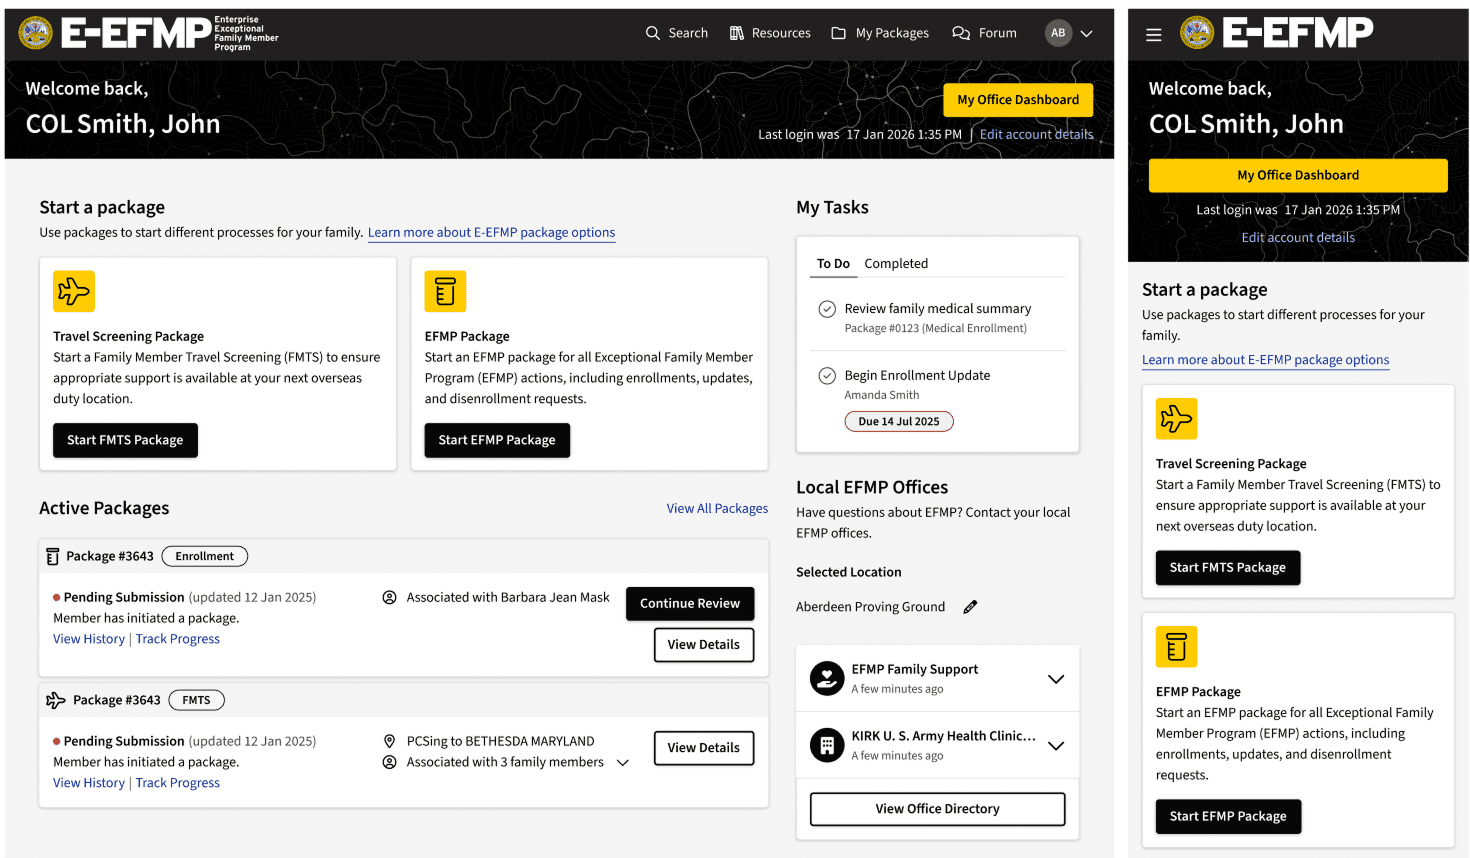
Task: Switch to the Completed tab
Action: click(896, 264)
